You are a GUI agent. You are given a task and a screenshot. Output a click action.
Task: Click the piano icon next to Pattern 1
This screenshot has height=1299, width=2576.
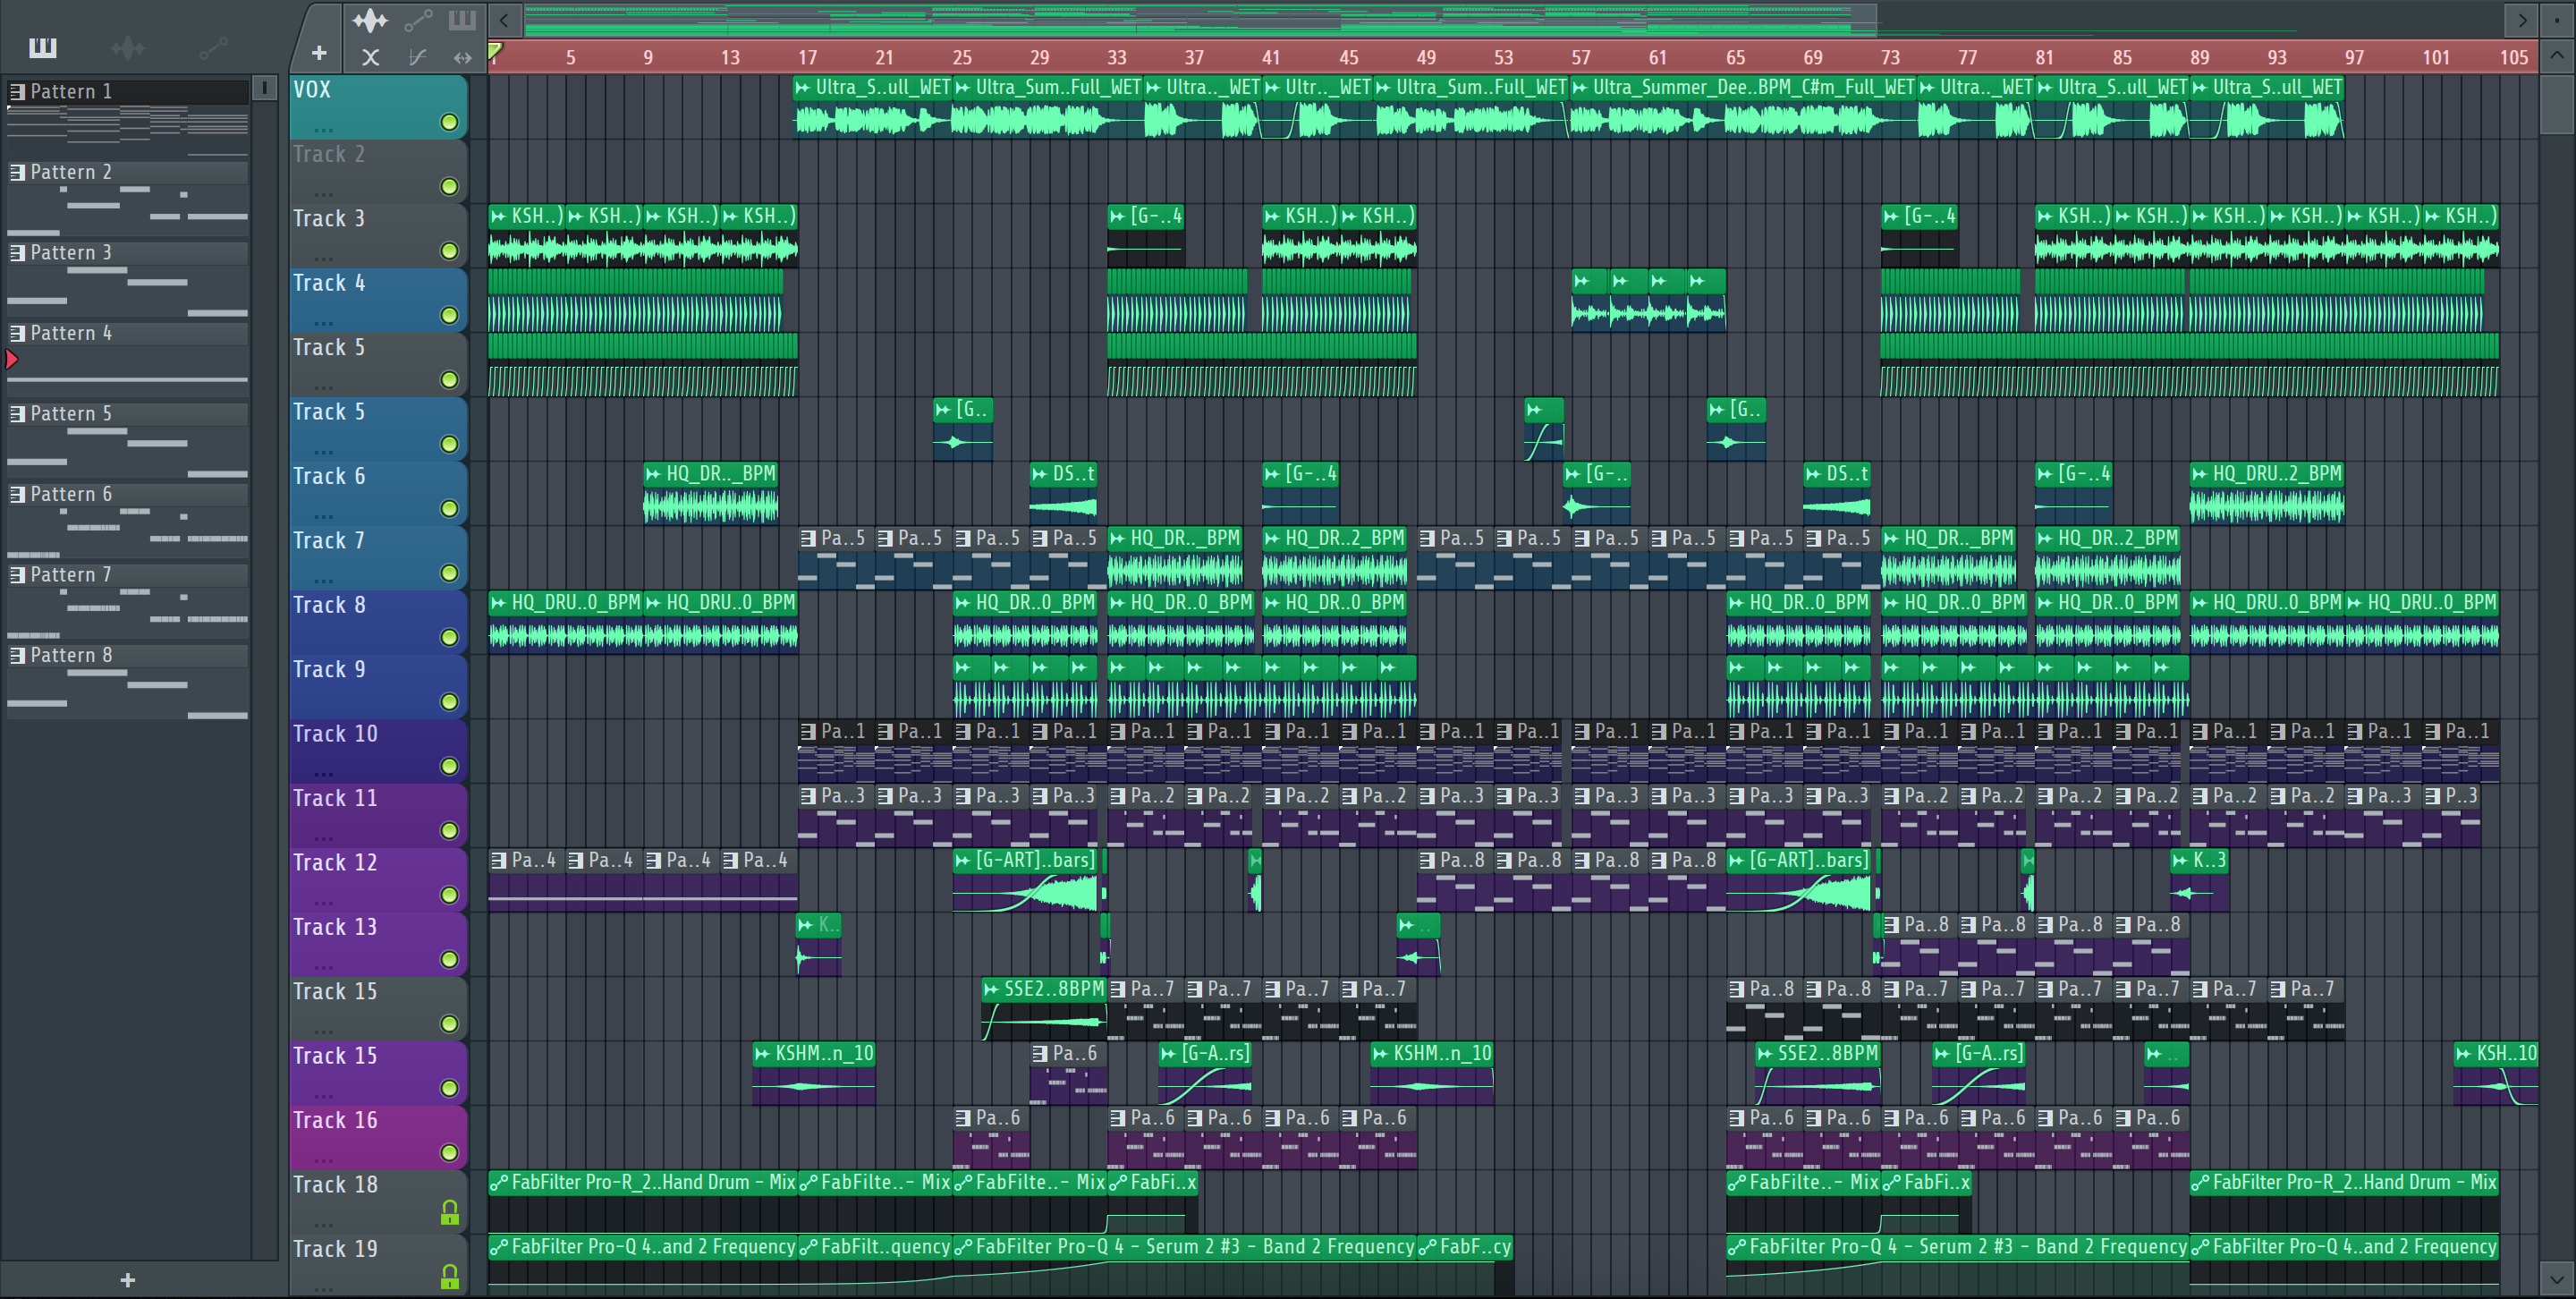[17, 91]
